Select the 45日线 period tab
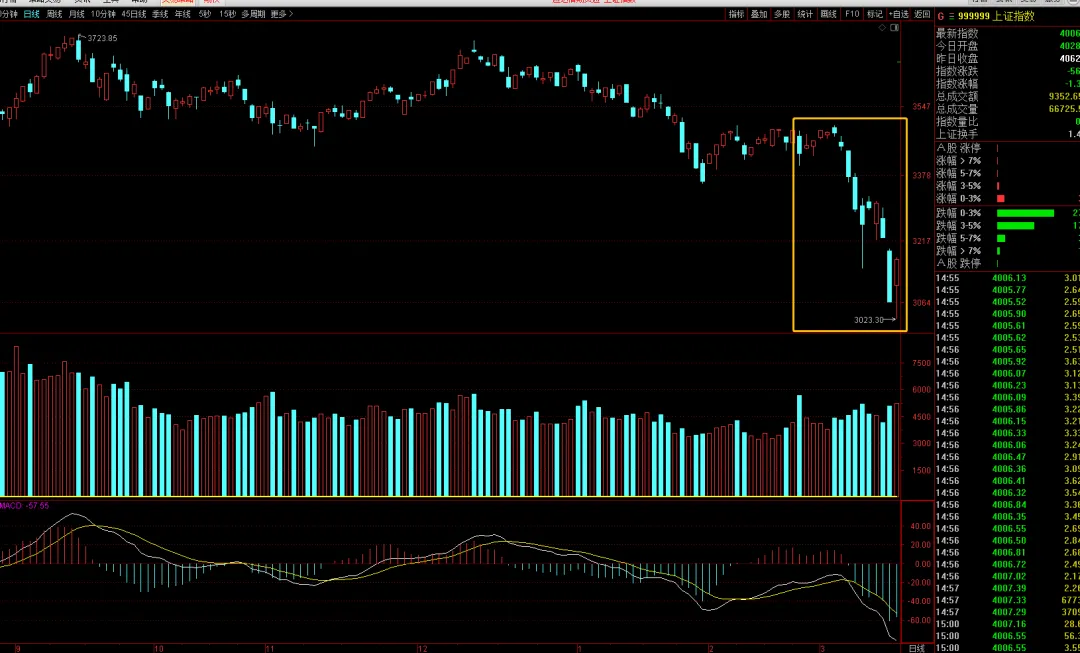 pyautogui.click(x=134, y=14)
